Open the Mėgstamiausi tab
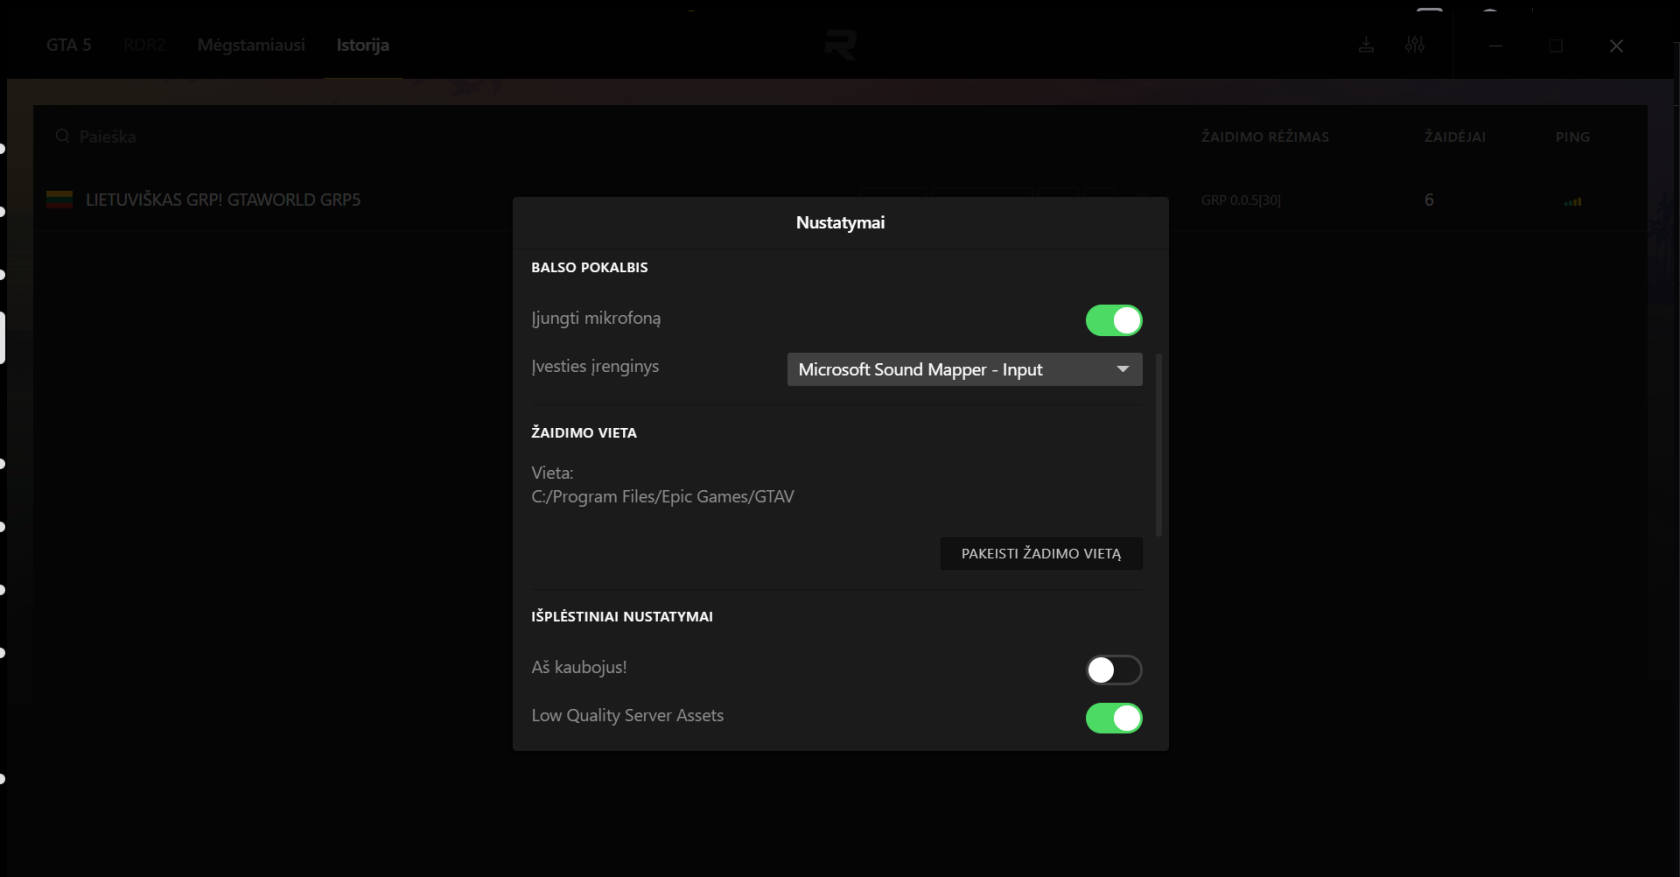This screenshot has width=1680, height=877. point(251,45)
